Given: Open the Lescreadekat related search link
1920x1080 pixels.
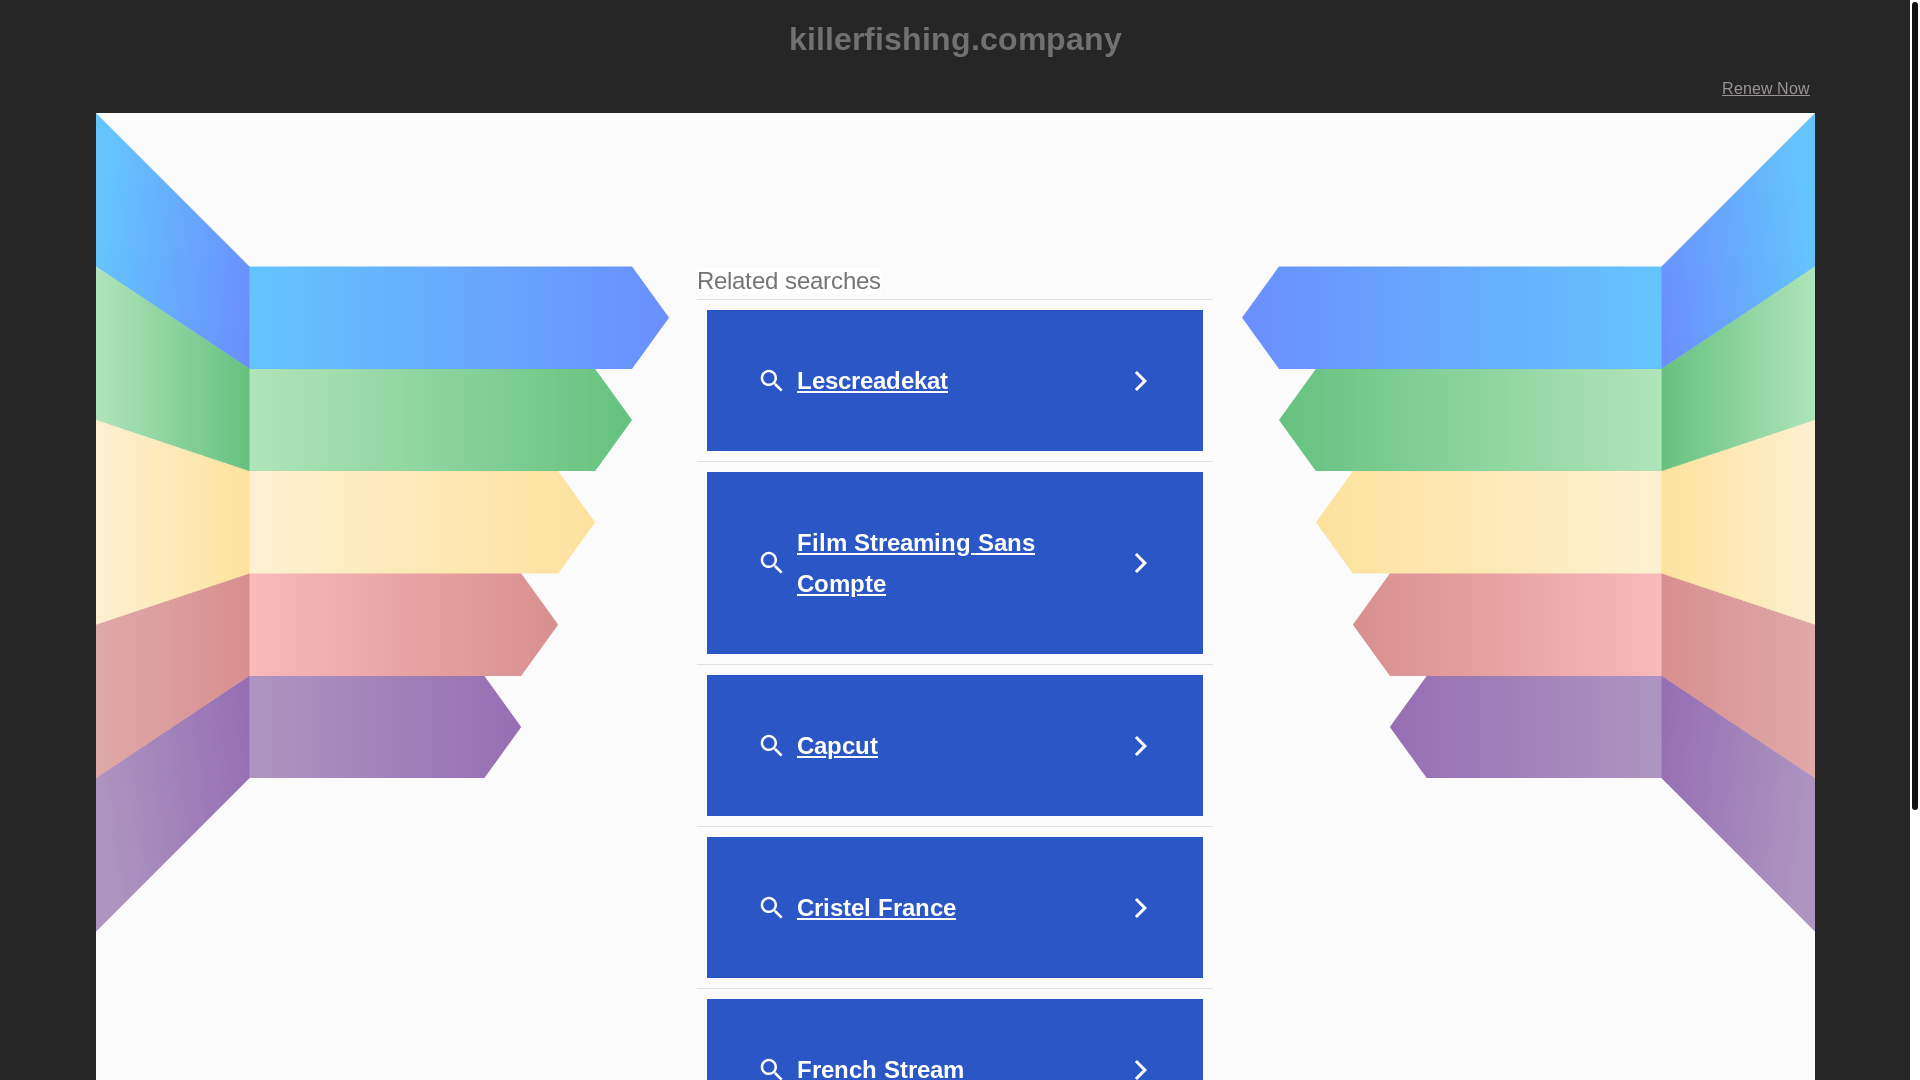Looking at the screenshot, I should pos(872,381).
